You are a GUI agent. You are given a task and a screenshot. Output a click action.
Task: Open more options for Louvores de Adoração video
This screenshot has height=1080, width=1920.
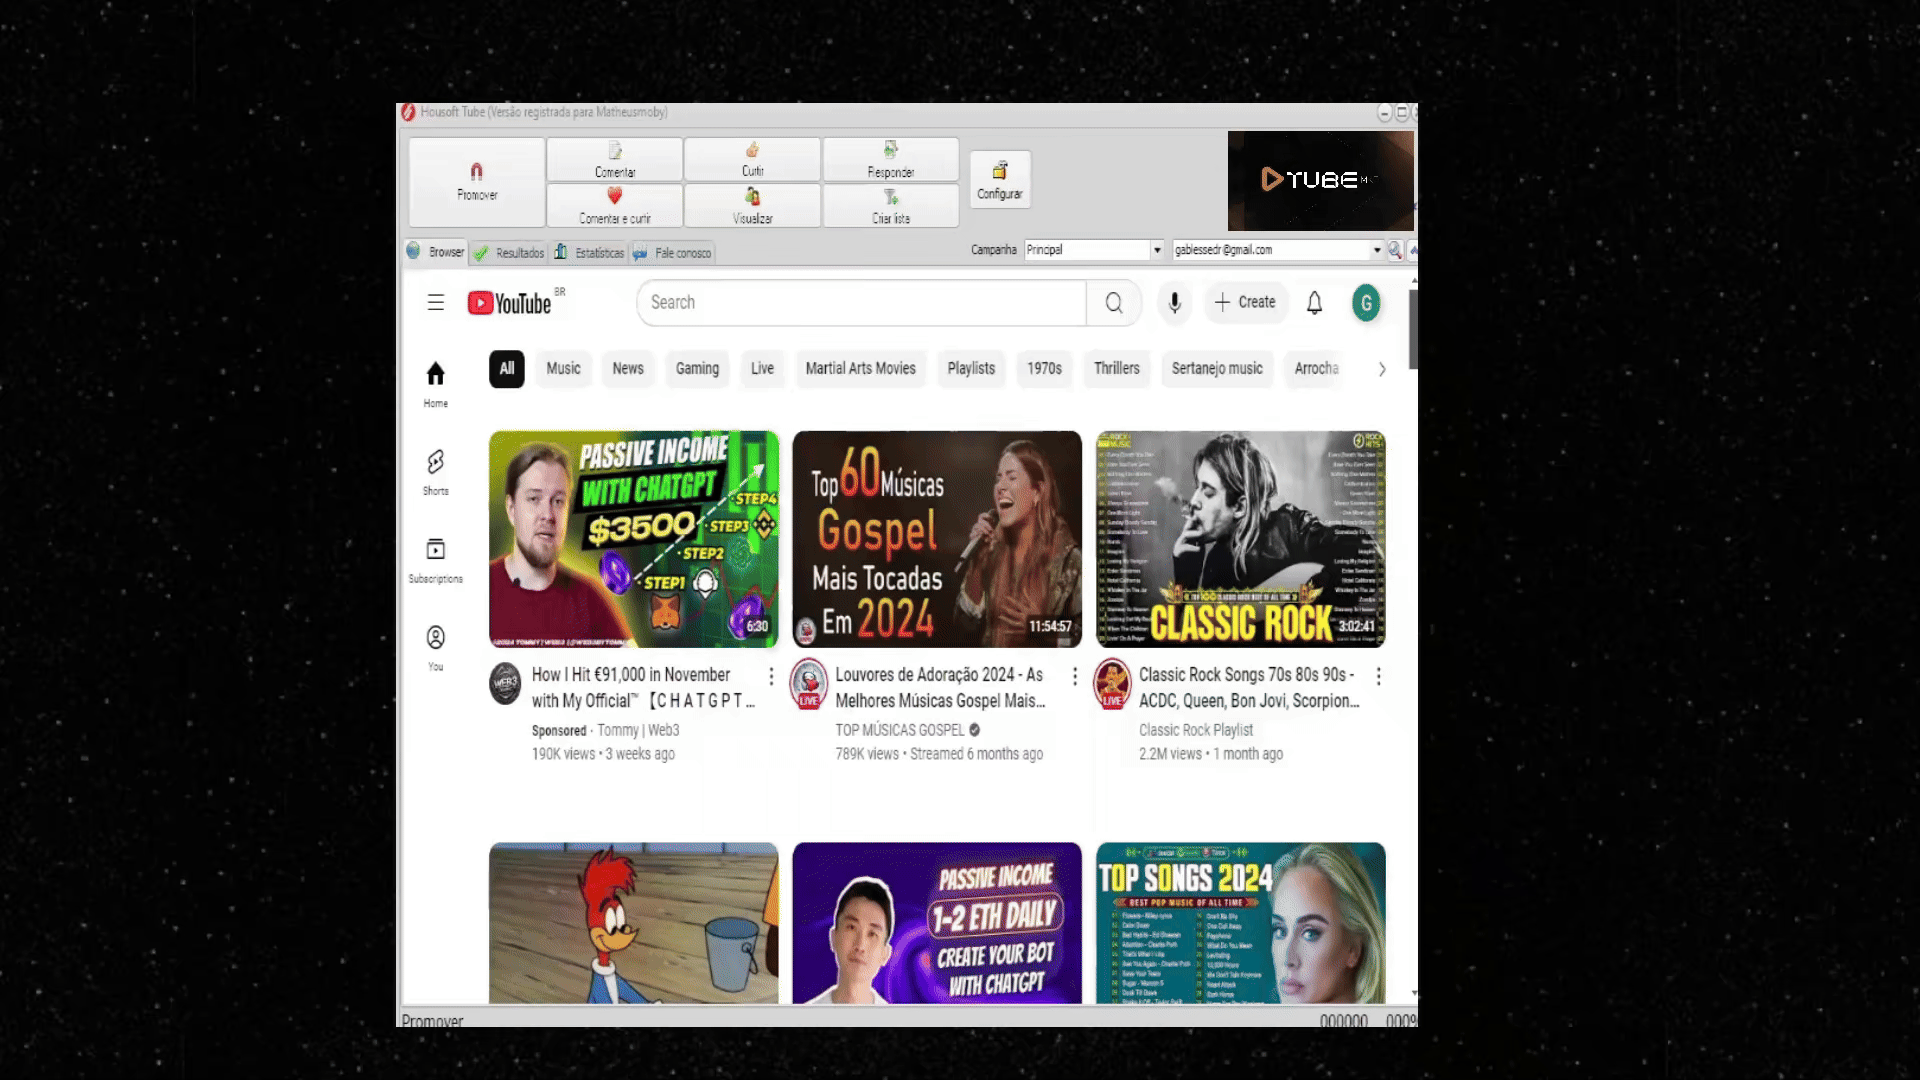click(1075, 677)
